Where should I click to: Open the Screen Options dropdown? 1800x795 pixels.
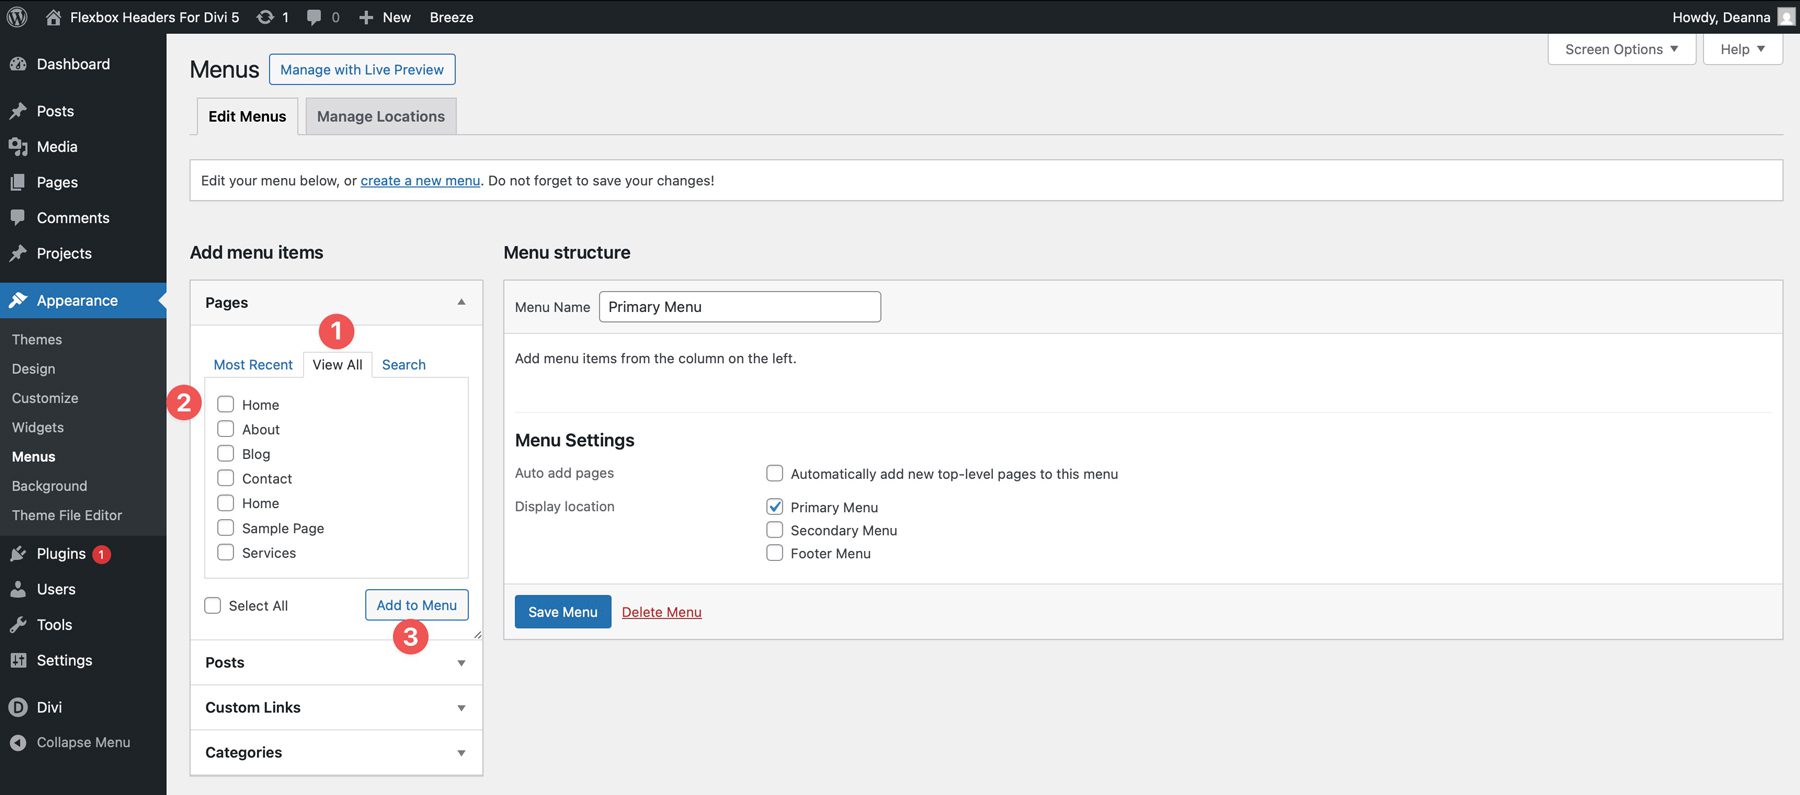1622,49
